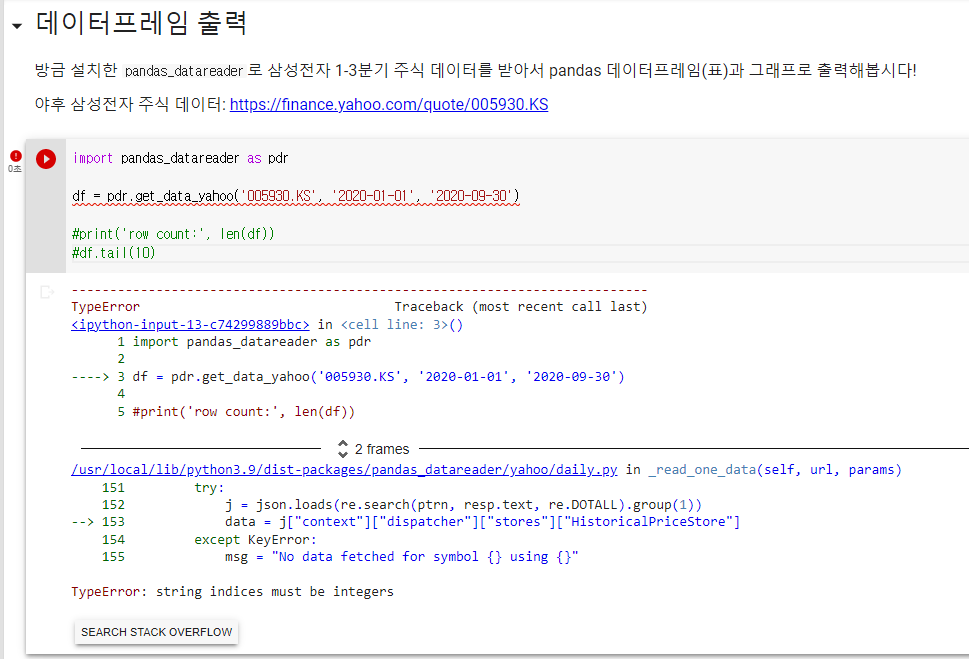Image resolution: width=969 pixels, height=659 pixels.
Task: Click the 'pandas_datareader' inline code in the description
Action: tap(184, 71)
